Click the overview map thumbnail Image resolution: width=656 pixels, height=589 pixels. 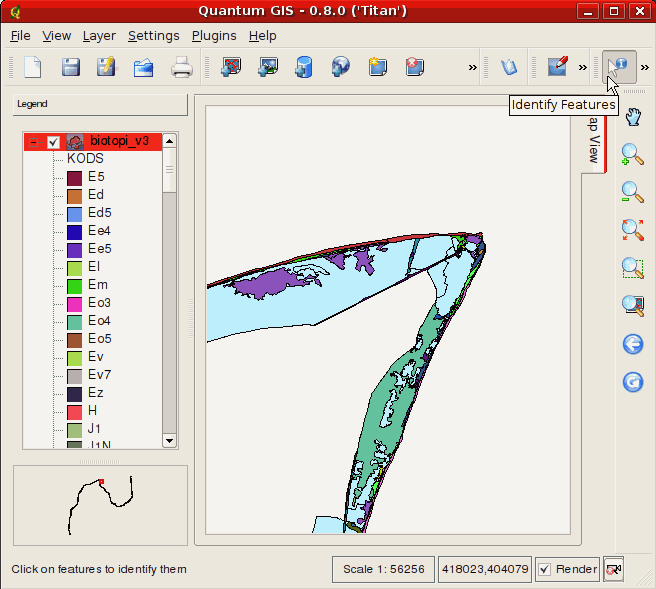pyautogui.click(x=100, y=505)
